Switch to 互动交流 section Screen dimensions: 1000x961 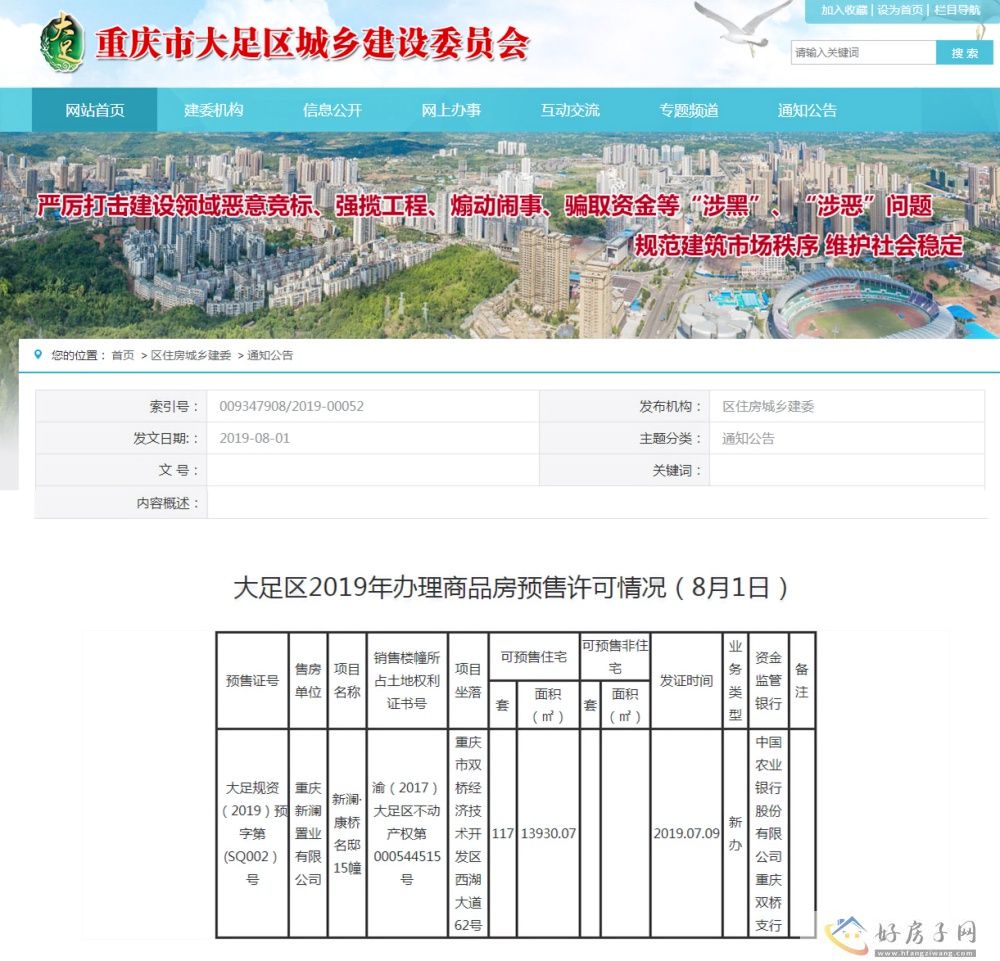(x=570, y=110)
